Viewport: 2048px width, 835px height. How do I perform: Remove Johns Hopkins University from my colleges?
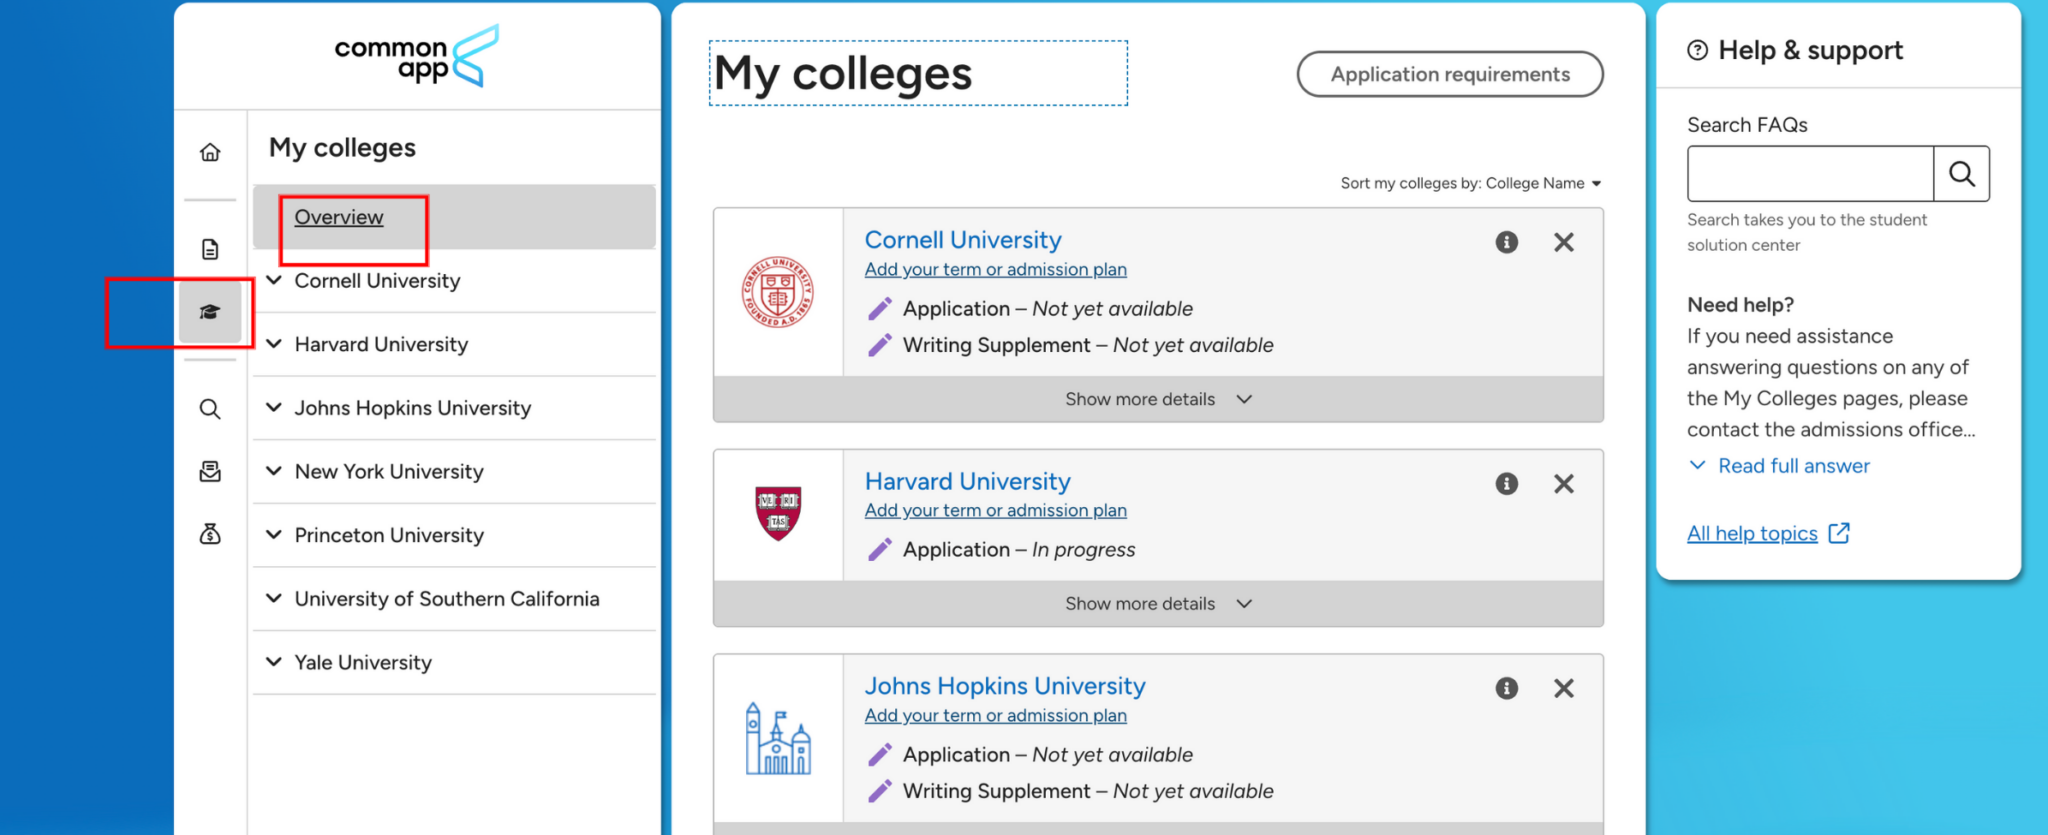point(1564,688)
